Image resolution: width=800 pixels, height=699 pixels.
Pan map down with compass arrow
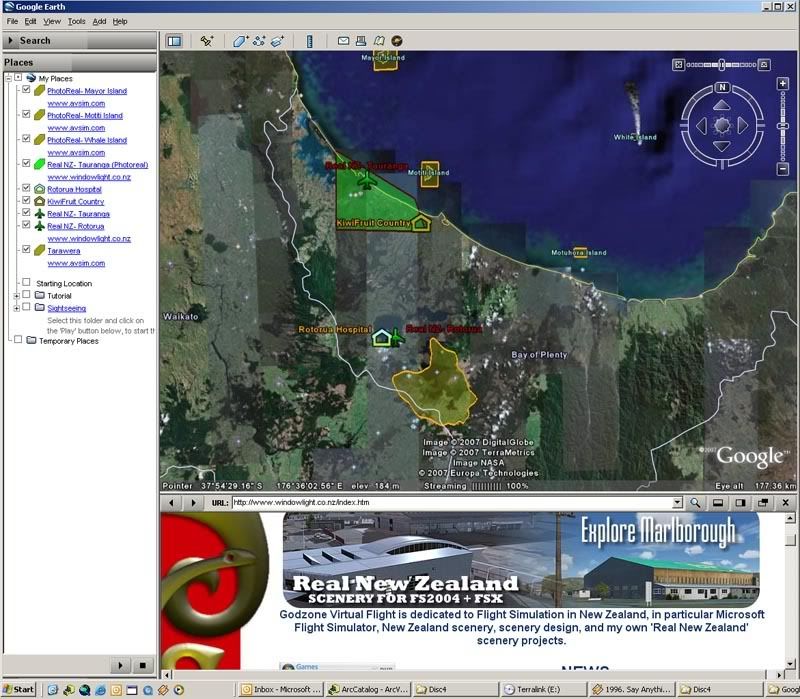(x=721, y=146)
